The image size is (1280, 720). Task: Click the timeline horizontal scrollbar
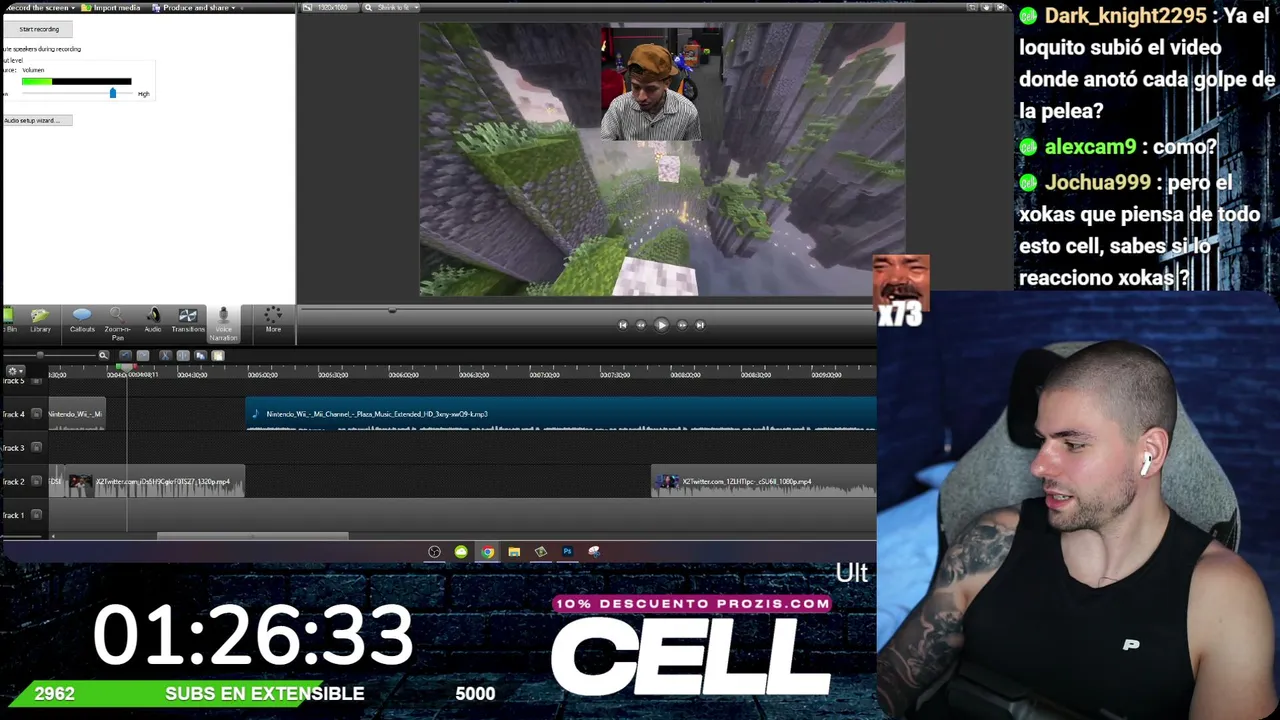click(253, 536)
